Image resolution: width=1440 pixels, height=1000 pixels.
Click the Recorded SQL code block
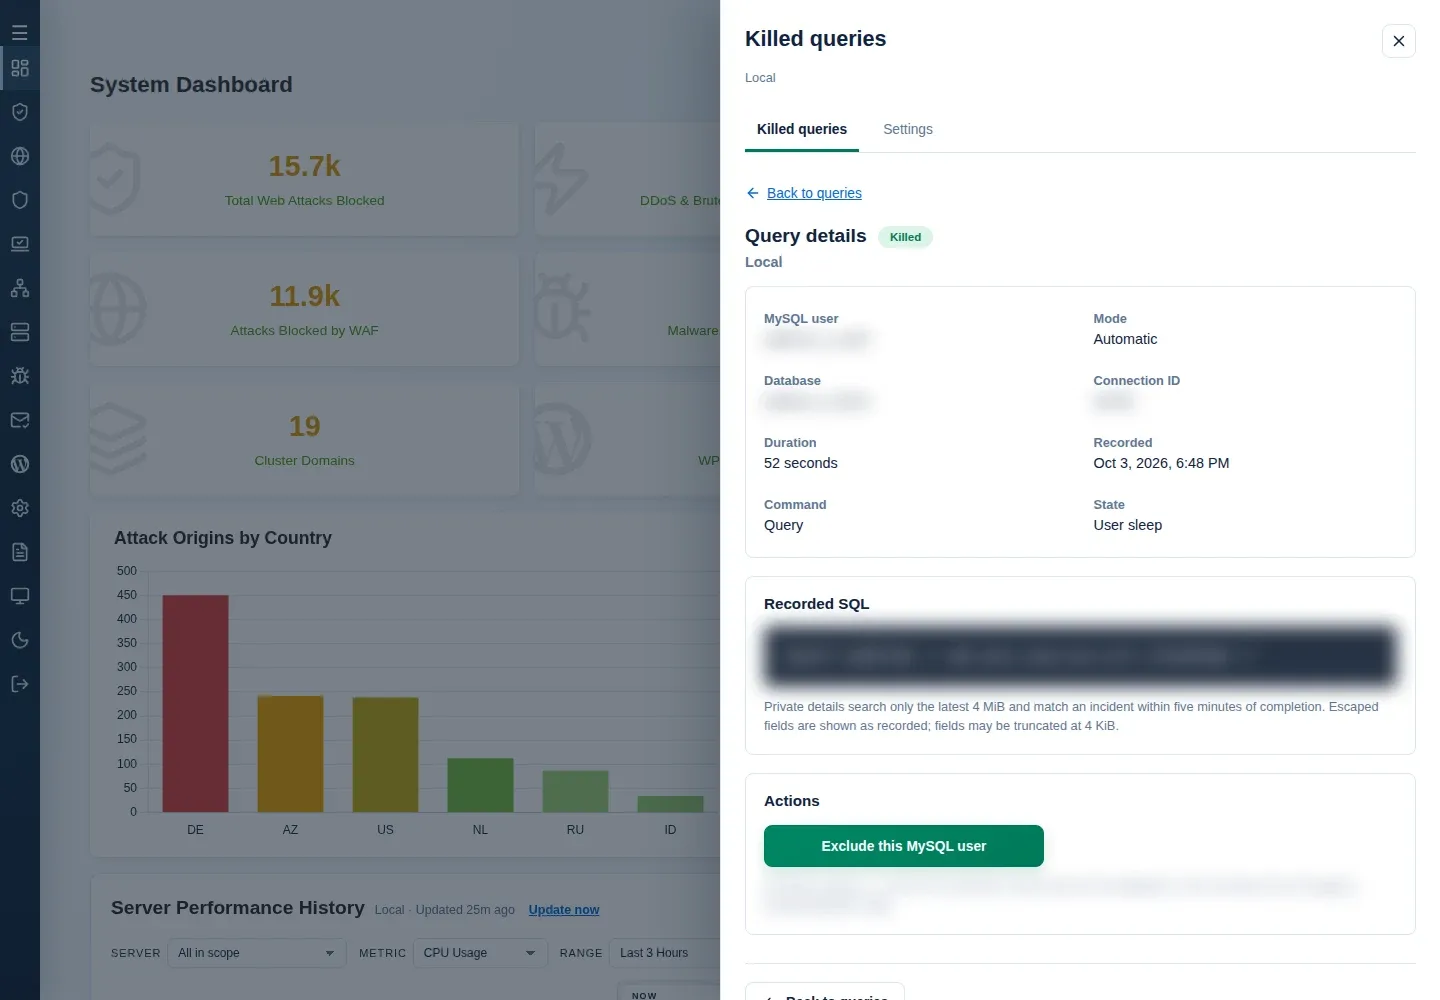point(1080,656)
